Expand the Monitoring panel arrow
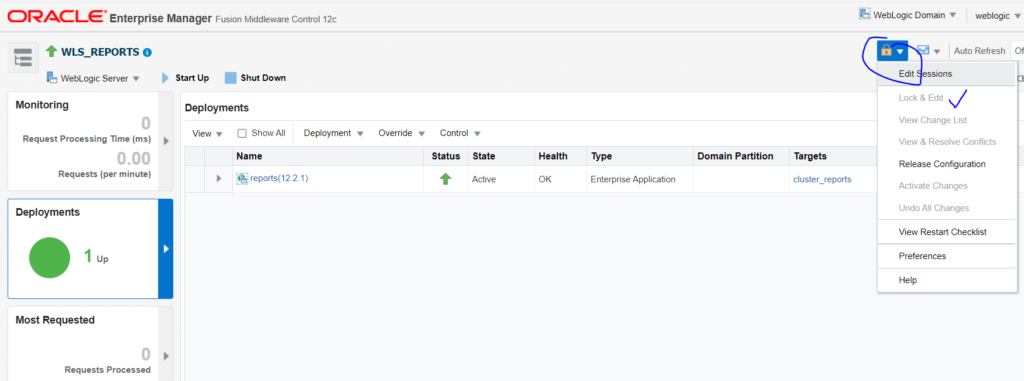 point(166,141)
